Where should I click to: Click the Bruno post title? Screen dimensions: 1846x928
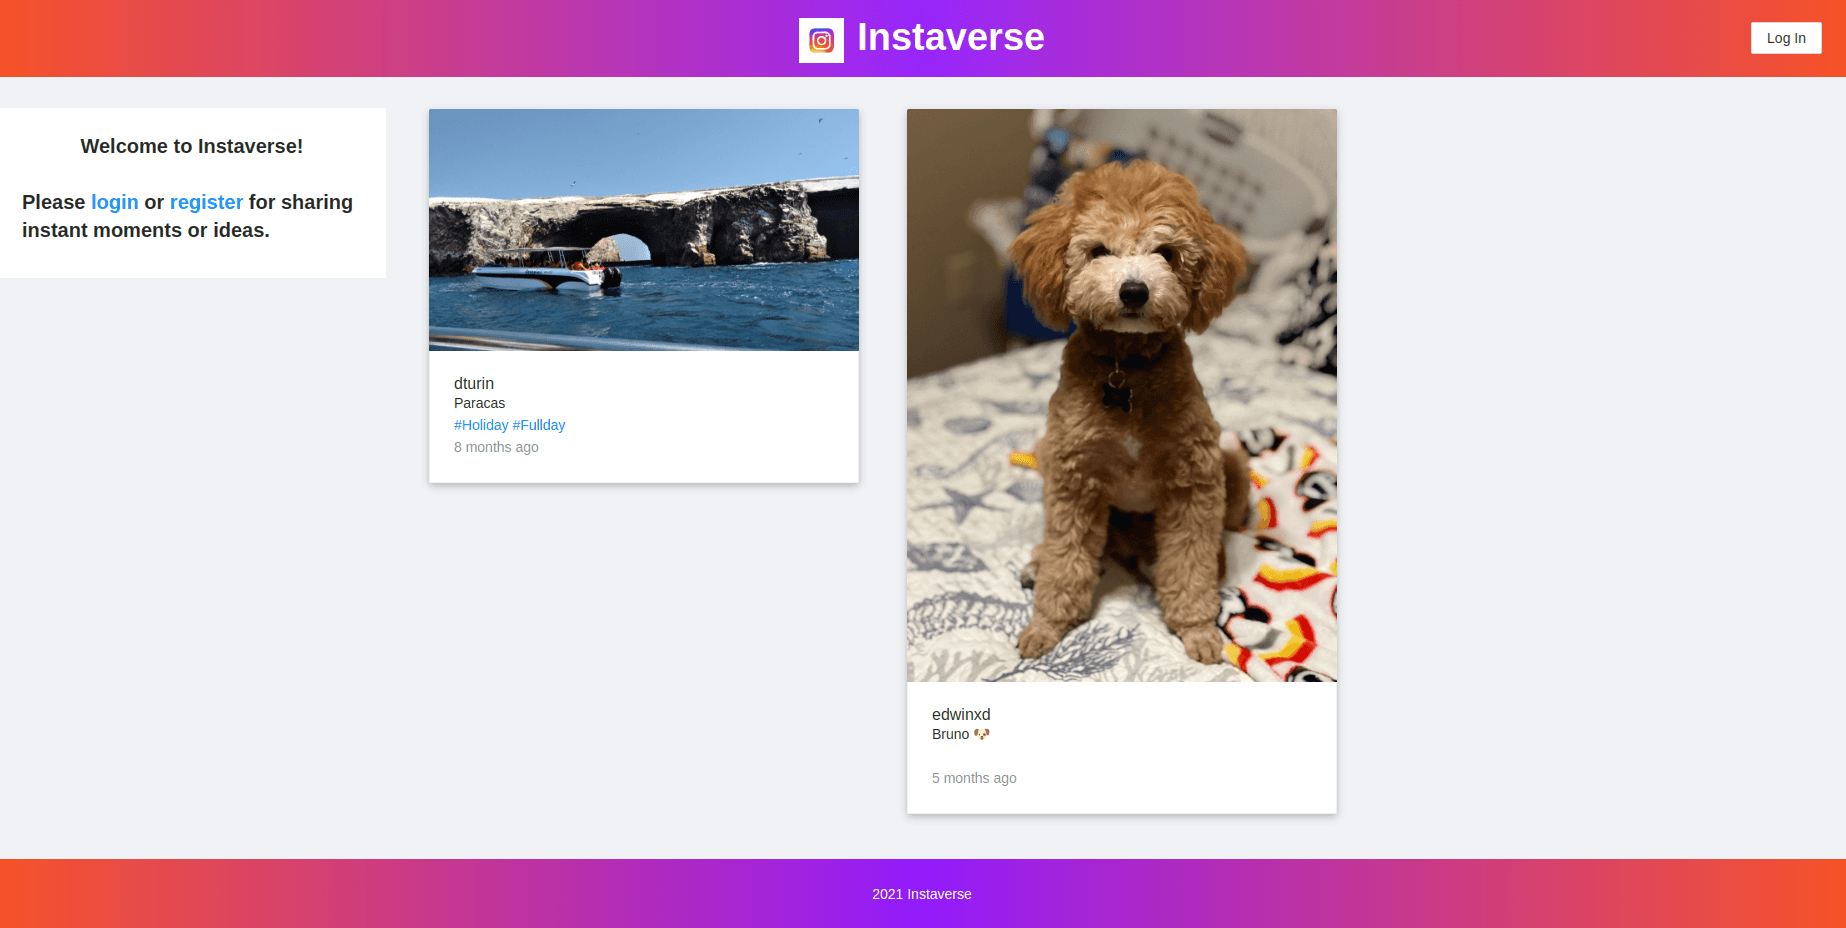pyautogui.click(x=950, y=734)
